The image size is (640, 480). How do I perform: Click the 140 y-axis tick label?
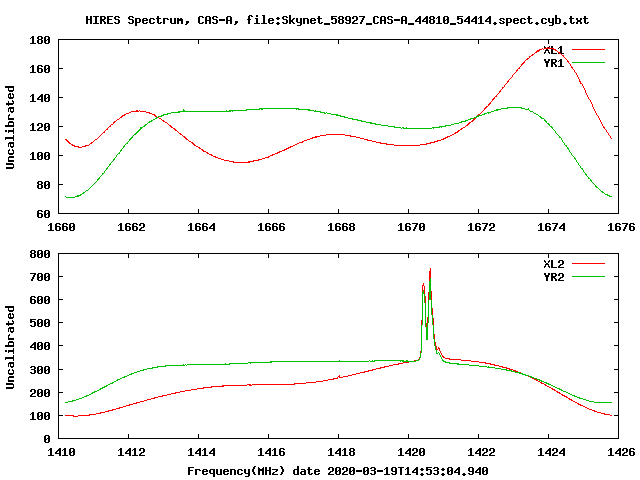[40, 98]
